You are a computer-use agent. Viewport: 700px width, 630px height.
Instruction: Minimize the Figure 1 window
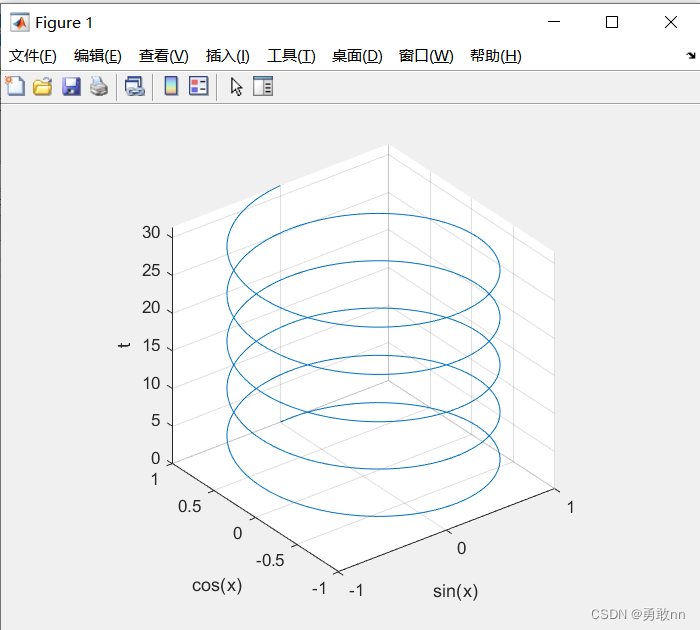pos(554,22)
